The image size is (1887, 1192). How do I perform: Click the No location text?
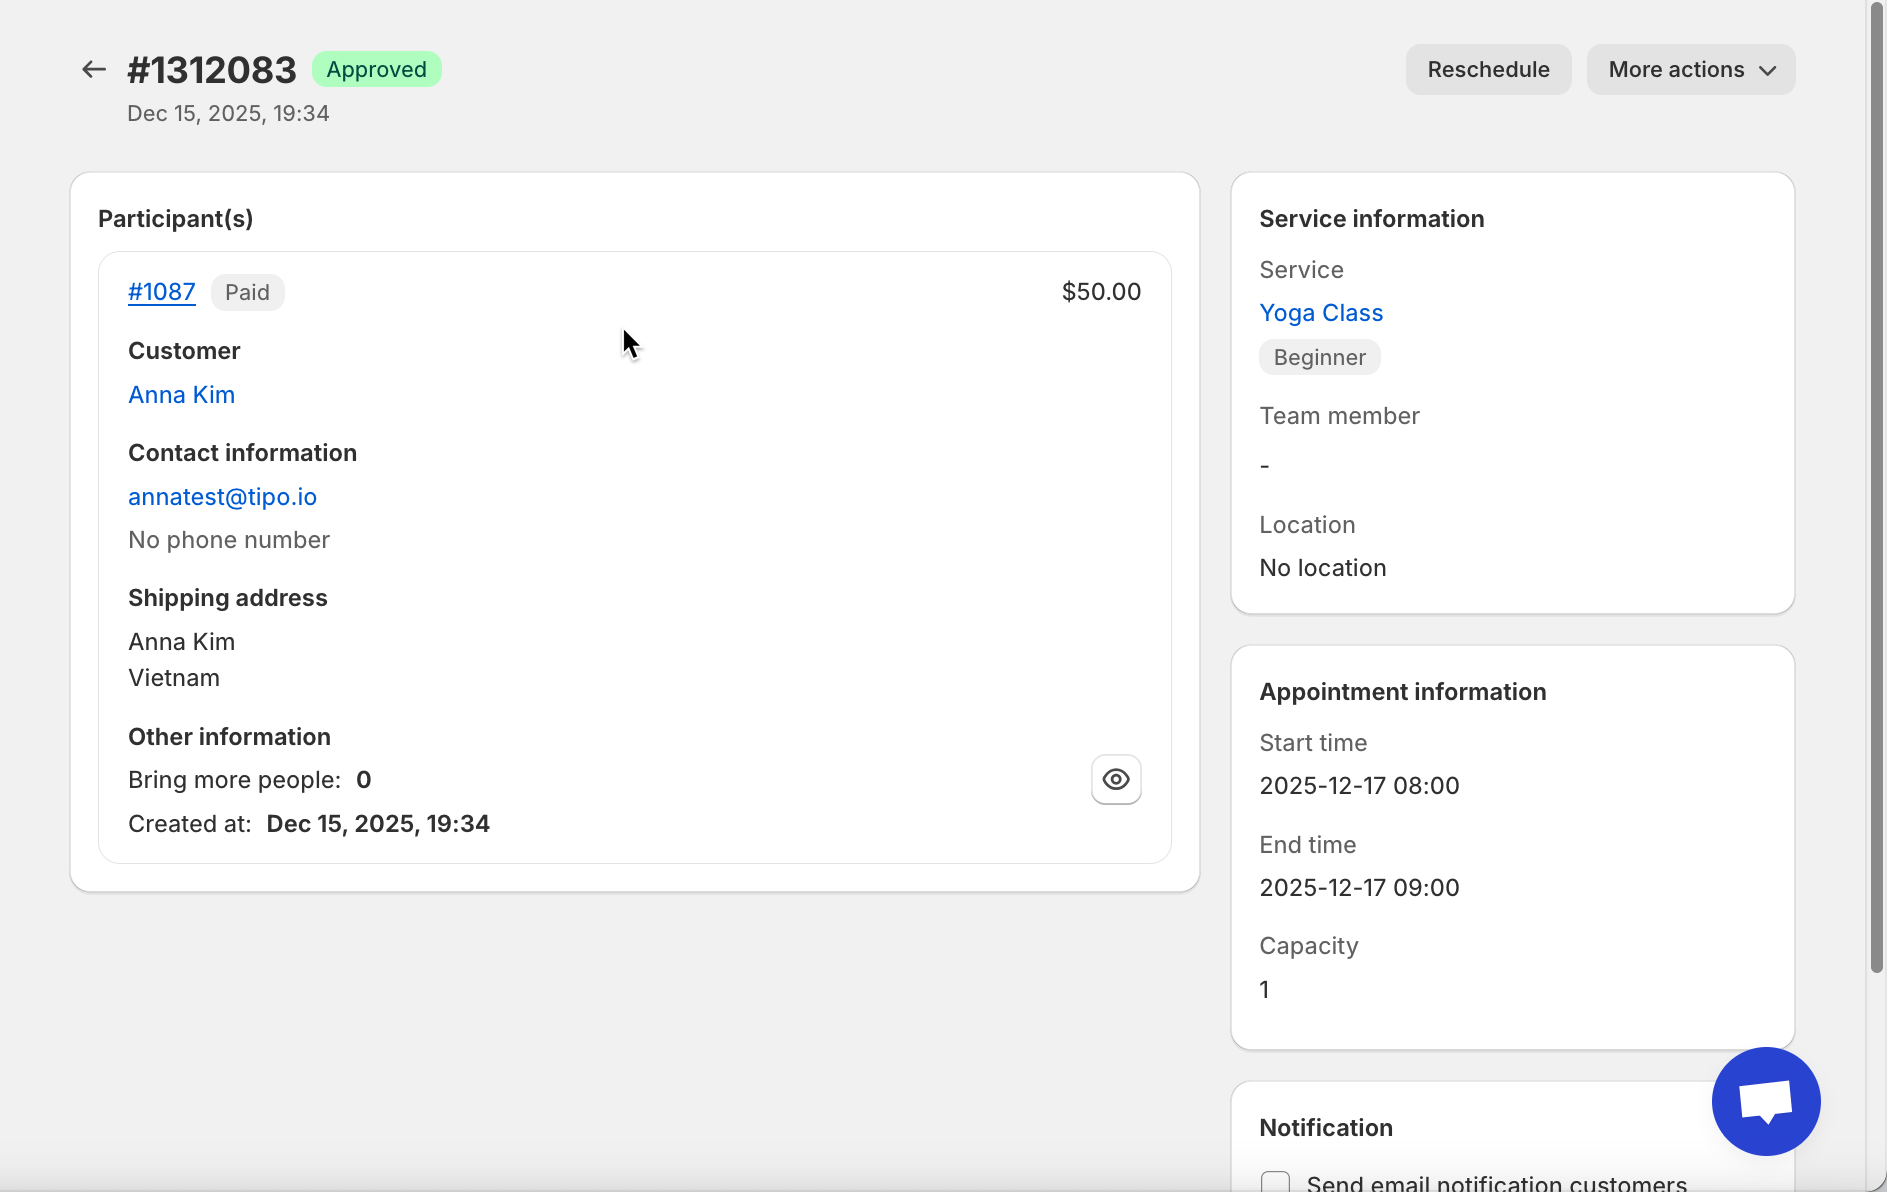(x=1323, y=568)
